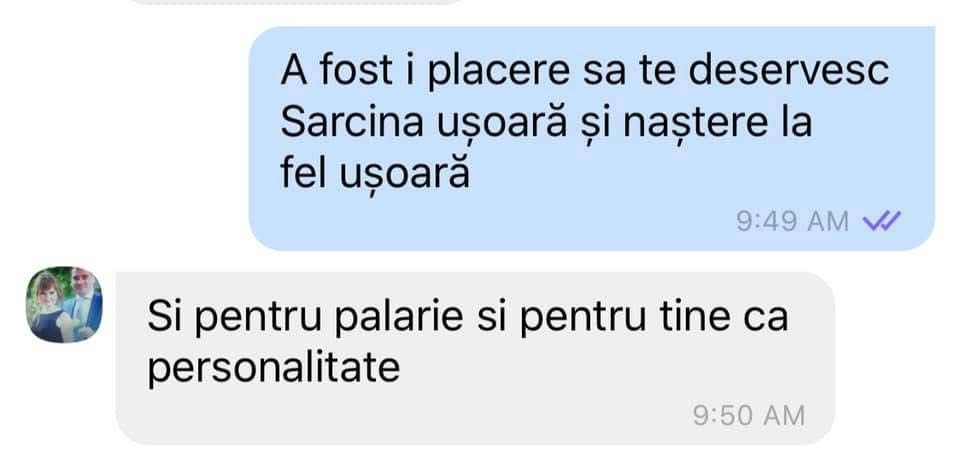
Task: Click the line starting "Sarcina ușoară și naștere"
Action: coord(546,124)
